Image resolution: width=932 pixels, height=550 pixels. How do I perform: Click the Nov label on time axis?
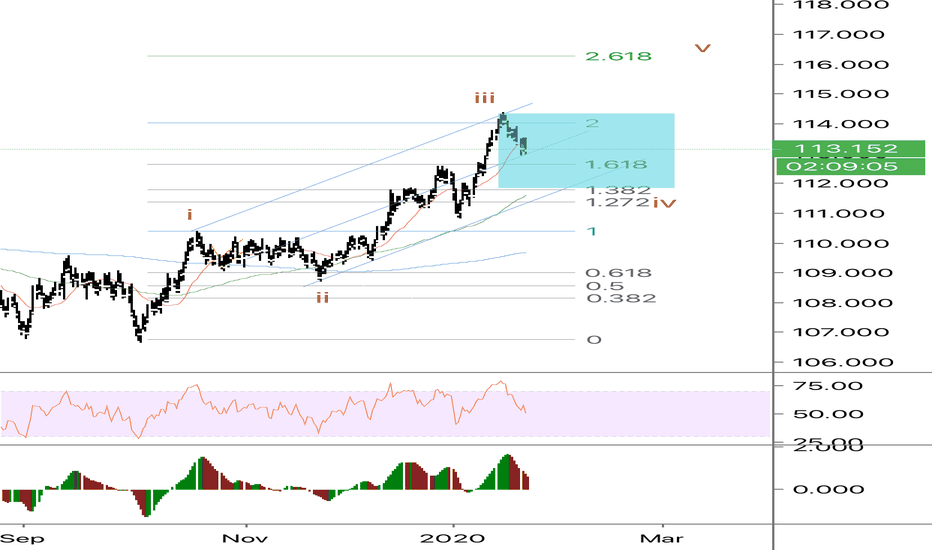(x=243, y=537)
